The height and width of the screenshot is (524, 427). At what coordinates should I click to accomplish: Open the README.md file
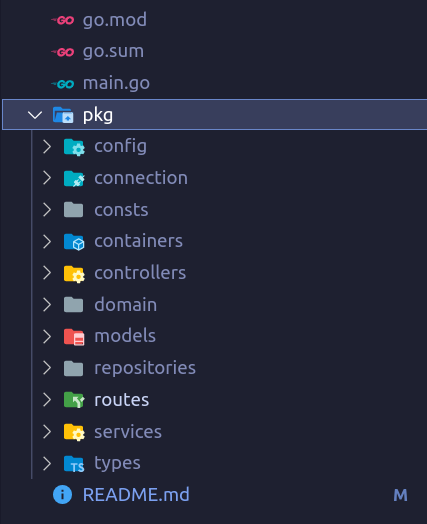(136, 495)
